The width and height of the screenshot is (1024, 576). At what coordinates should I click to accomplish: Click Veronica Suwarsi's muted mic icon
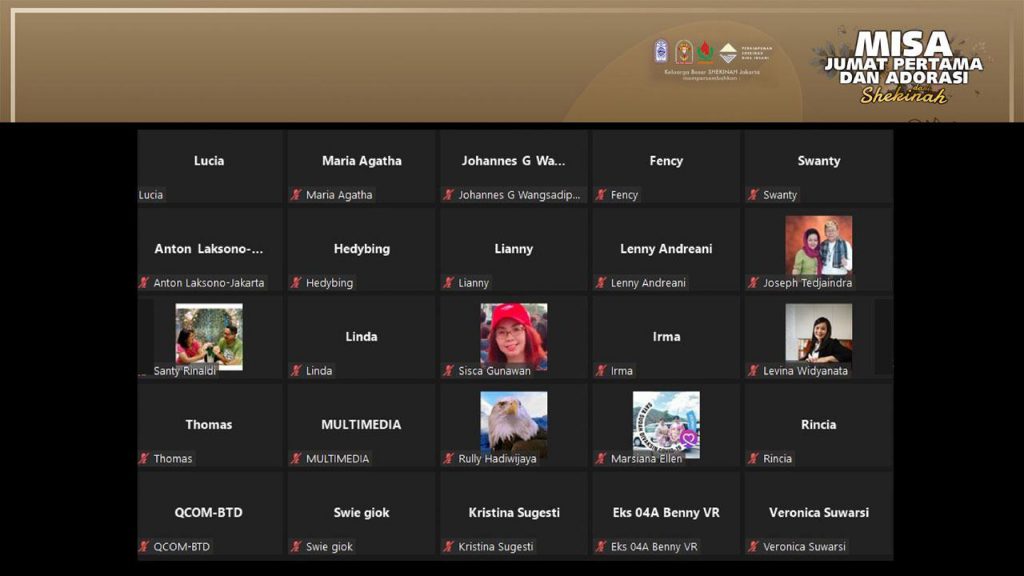coord(753,547)
